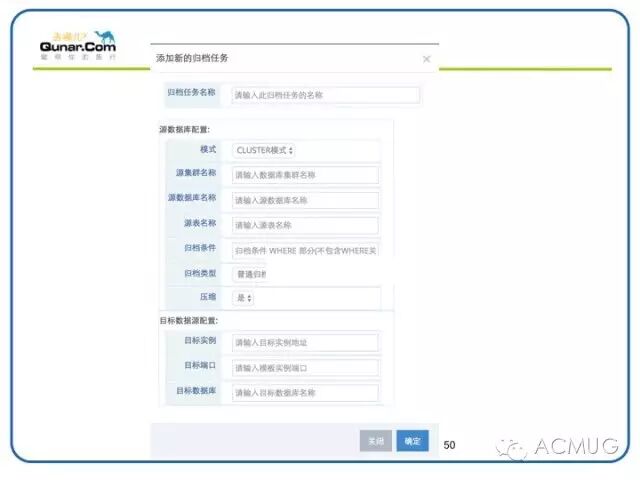The width and height of the screenshot is (640, 480).
Task: Focus the 源集群名称 input field
Action: pos(305,175)
